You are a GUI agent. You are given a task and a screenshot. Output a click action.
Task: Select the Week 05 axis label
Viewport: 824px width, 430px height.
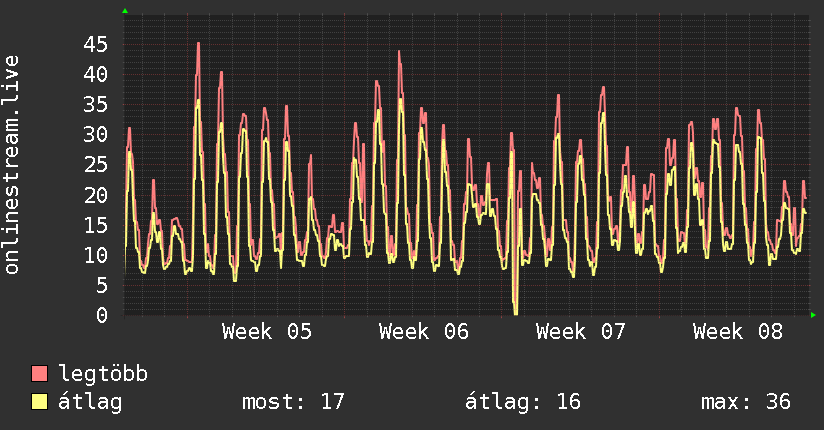tap(267, 332)
